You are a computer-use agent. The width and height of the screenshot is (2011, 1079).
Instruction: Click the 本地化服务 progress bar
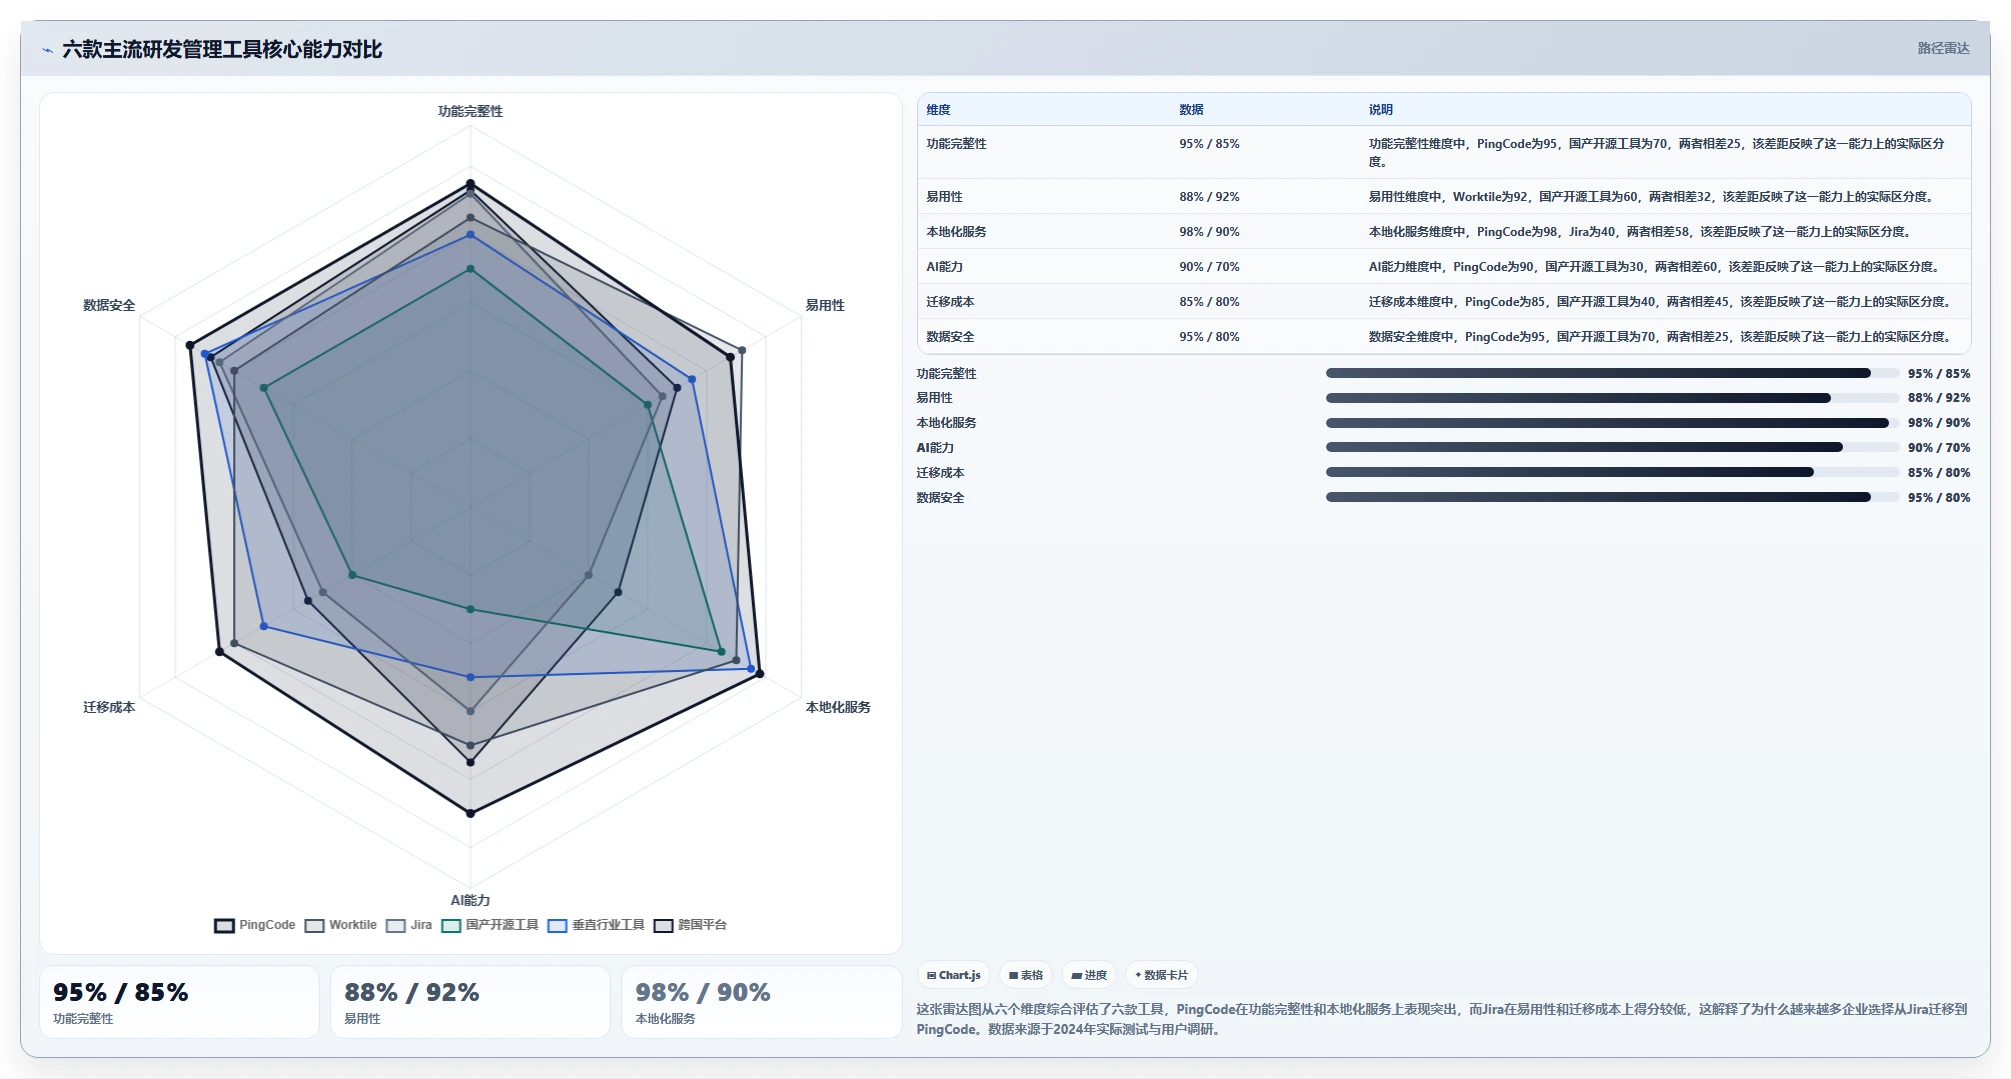[x=1612, y=423]
